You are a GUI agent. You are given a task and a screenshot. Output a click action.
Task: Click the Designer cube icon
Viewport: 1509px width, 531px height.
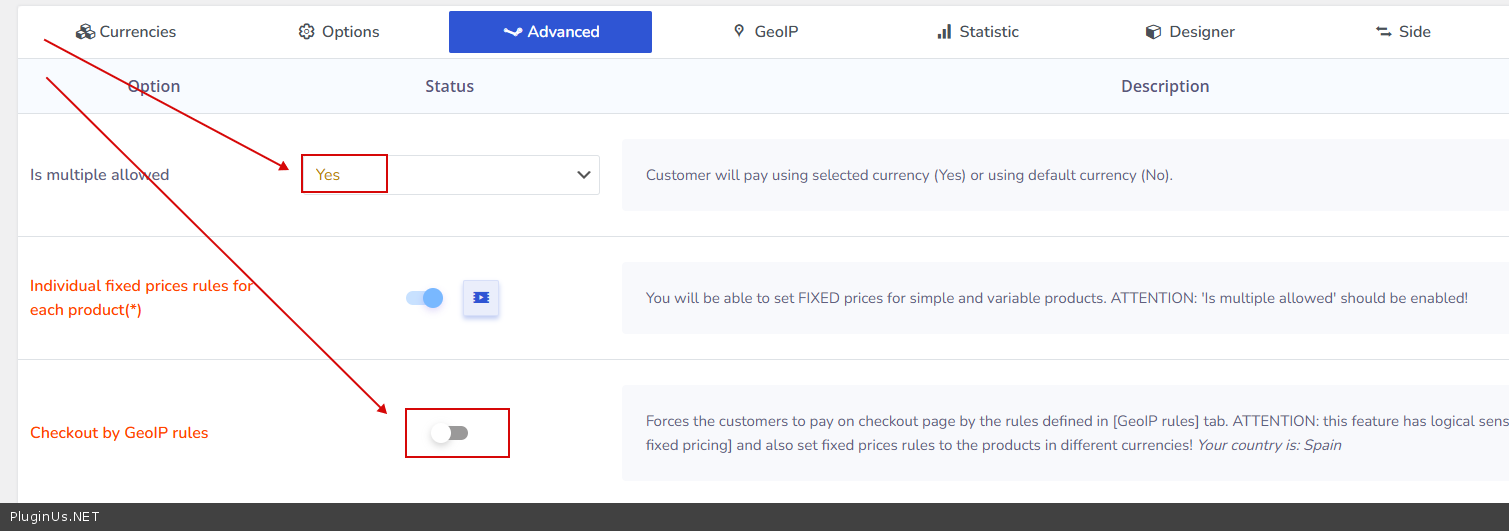(x=1153, y=32)
